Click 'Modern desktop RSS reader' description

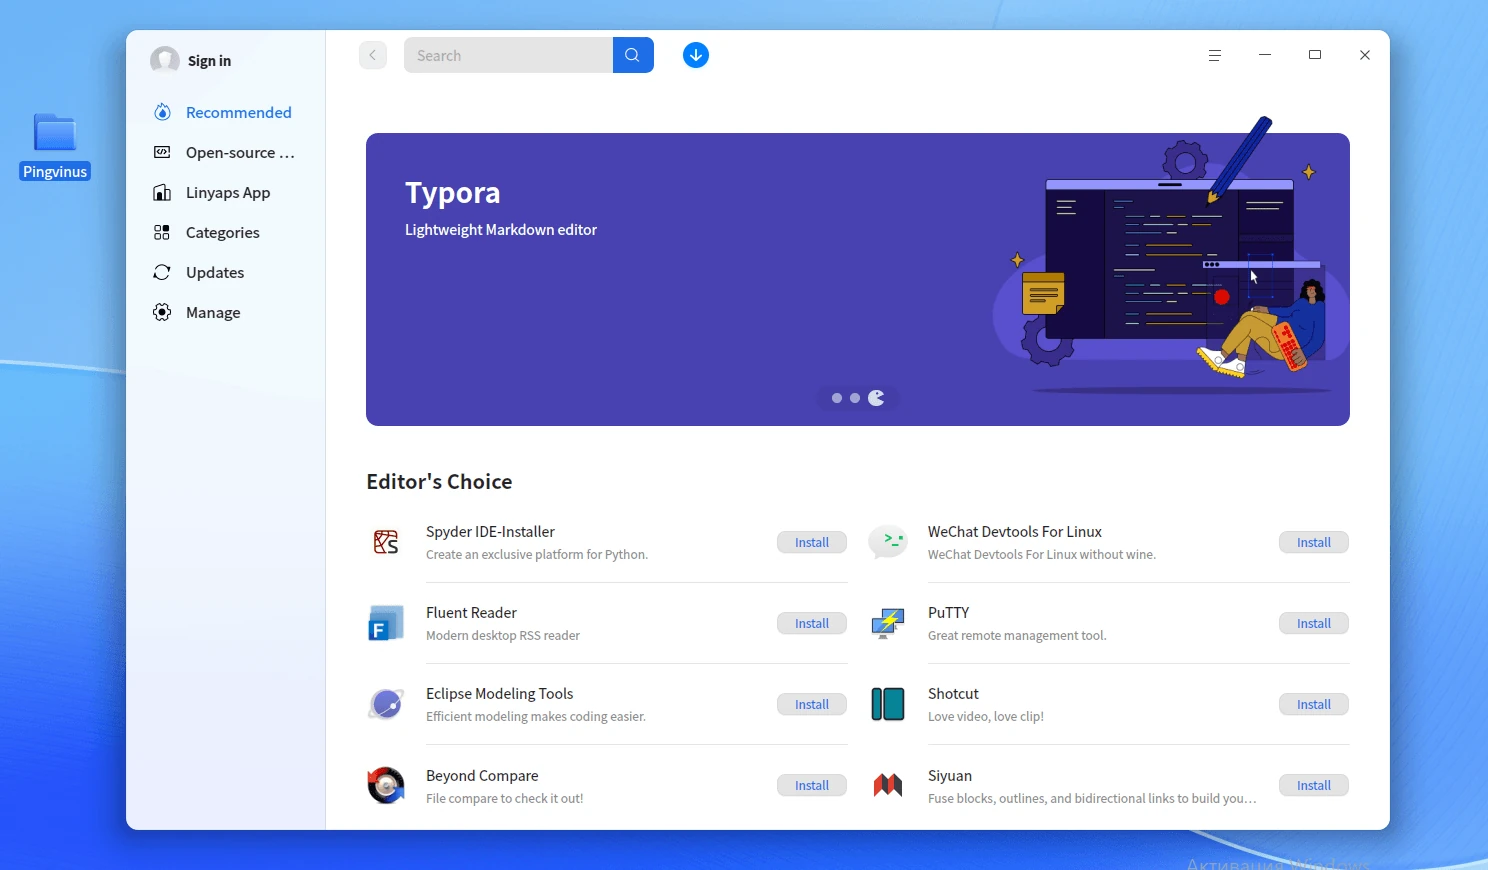point(503,636)
